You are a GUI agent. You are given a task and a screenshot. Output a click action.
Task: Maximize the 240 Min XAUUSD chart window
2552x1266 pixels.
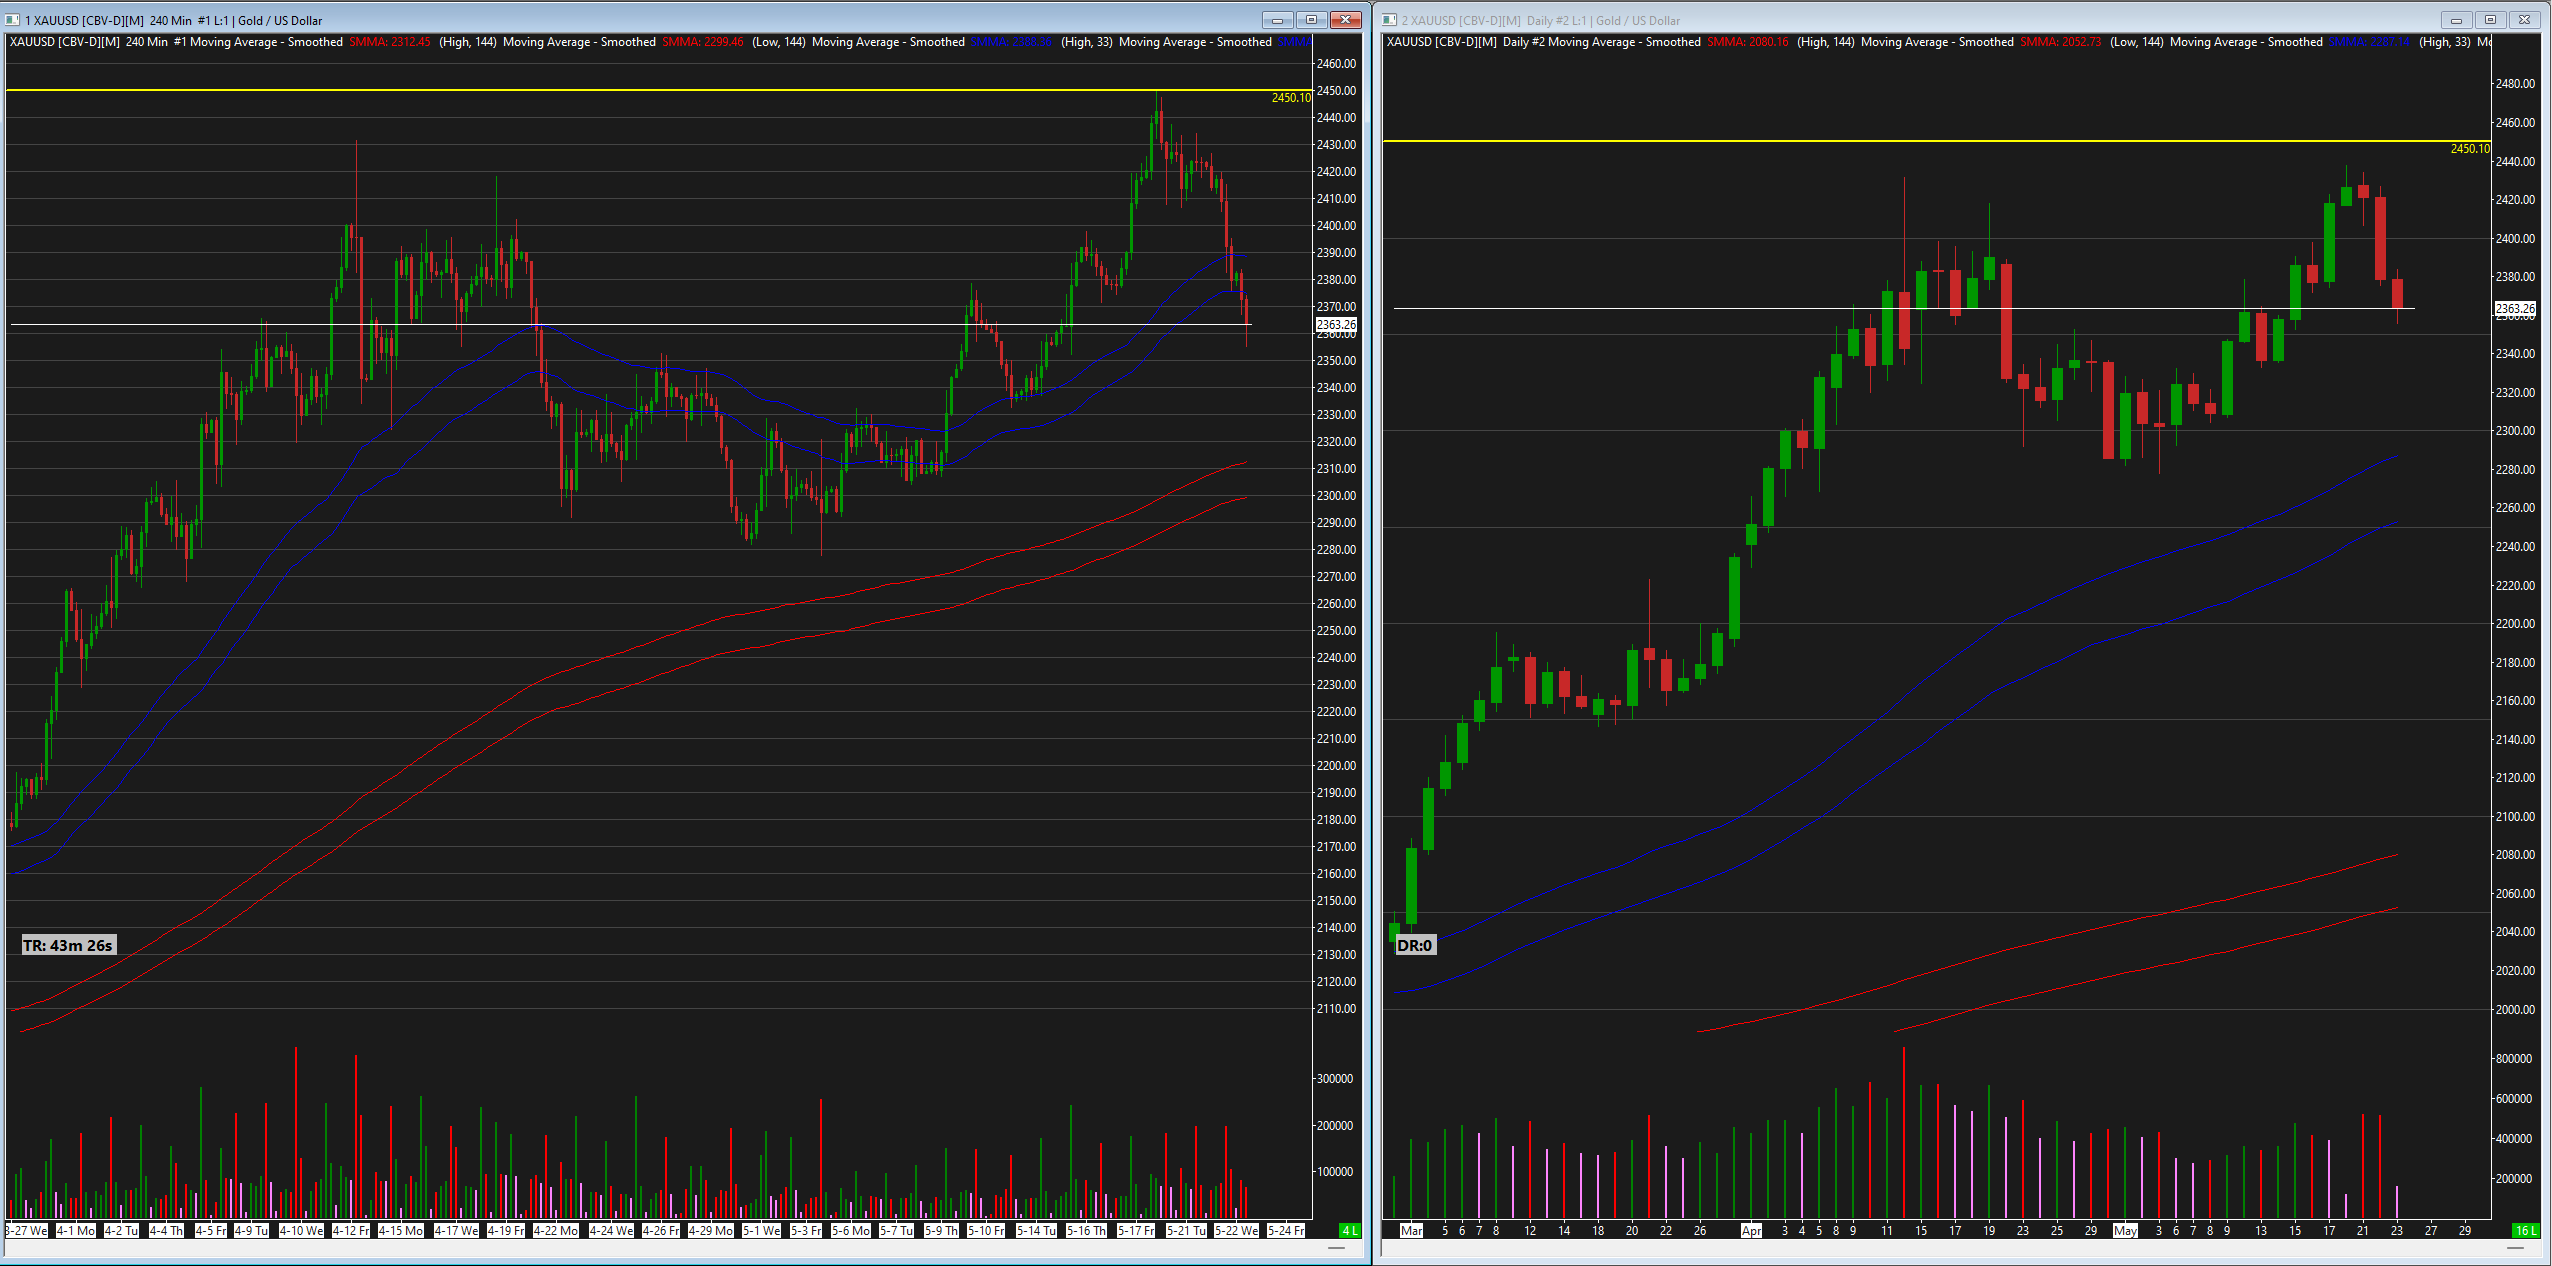coord(1311,20)
